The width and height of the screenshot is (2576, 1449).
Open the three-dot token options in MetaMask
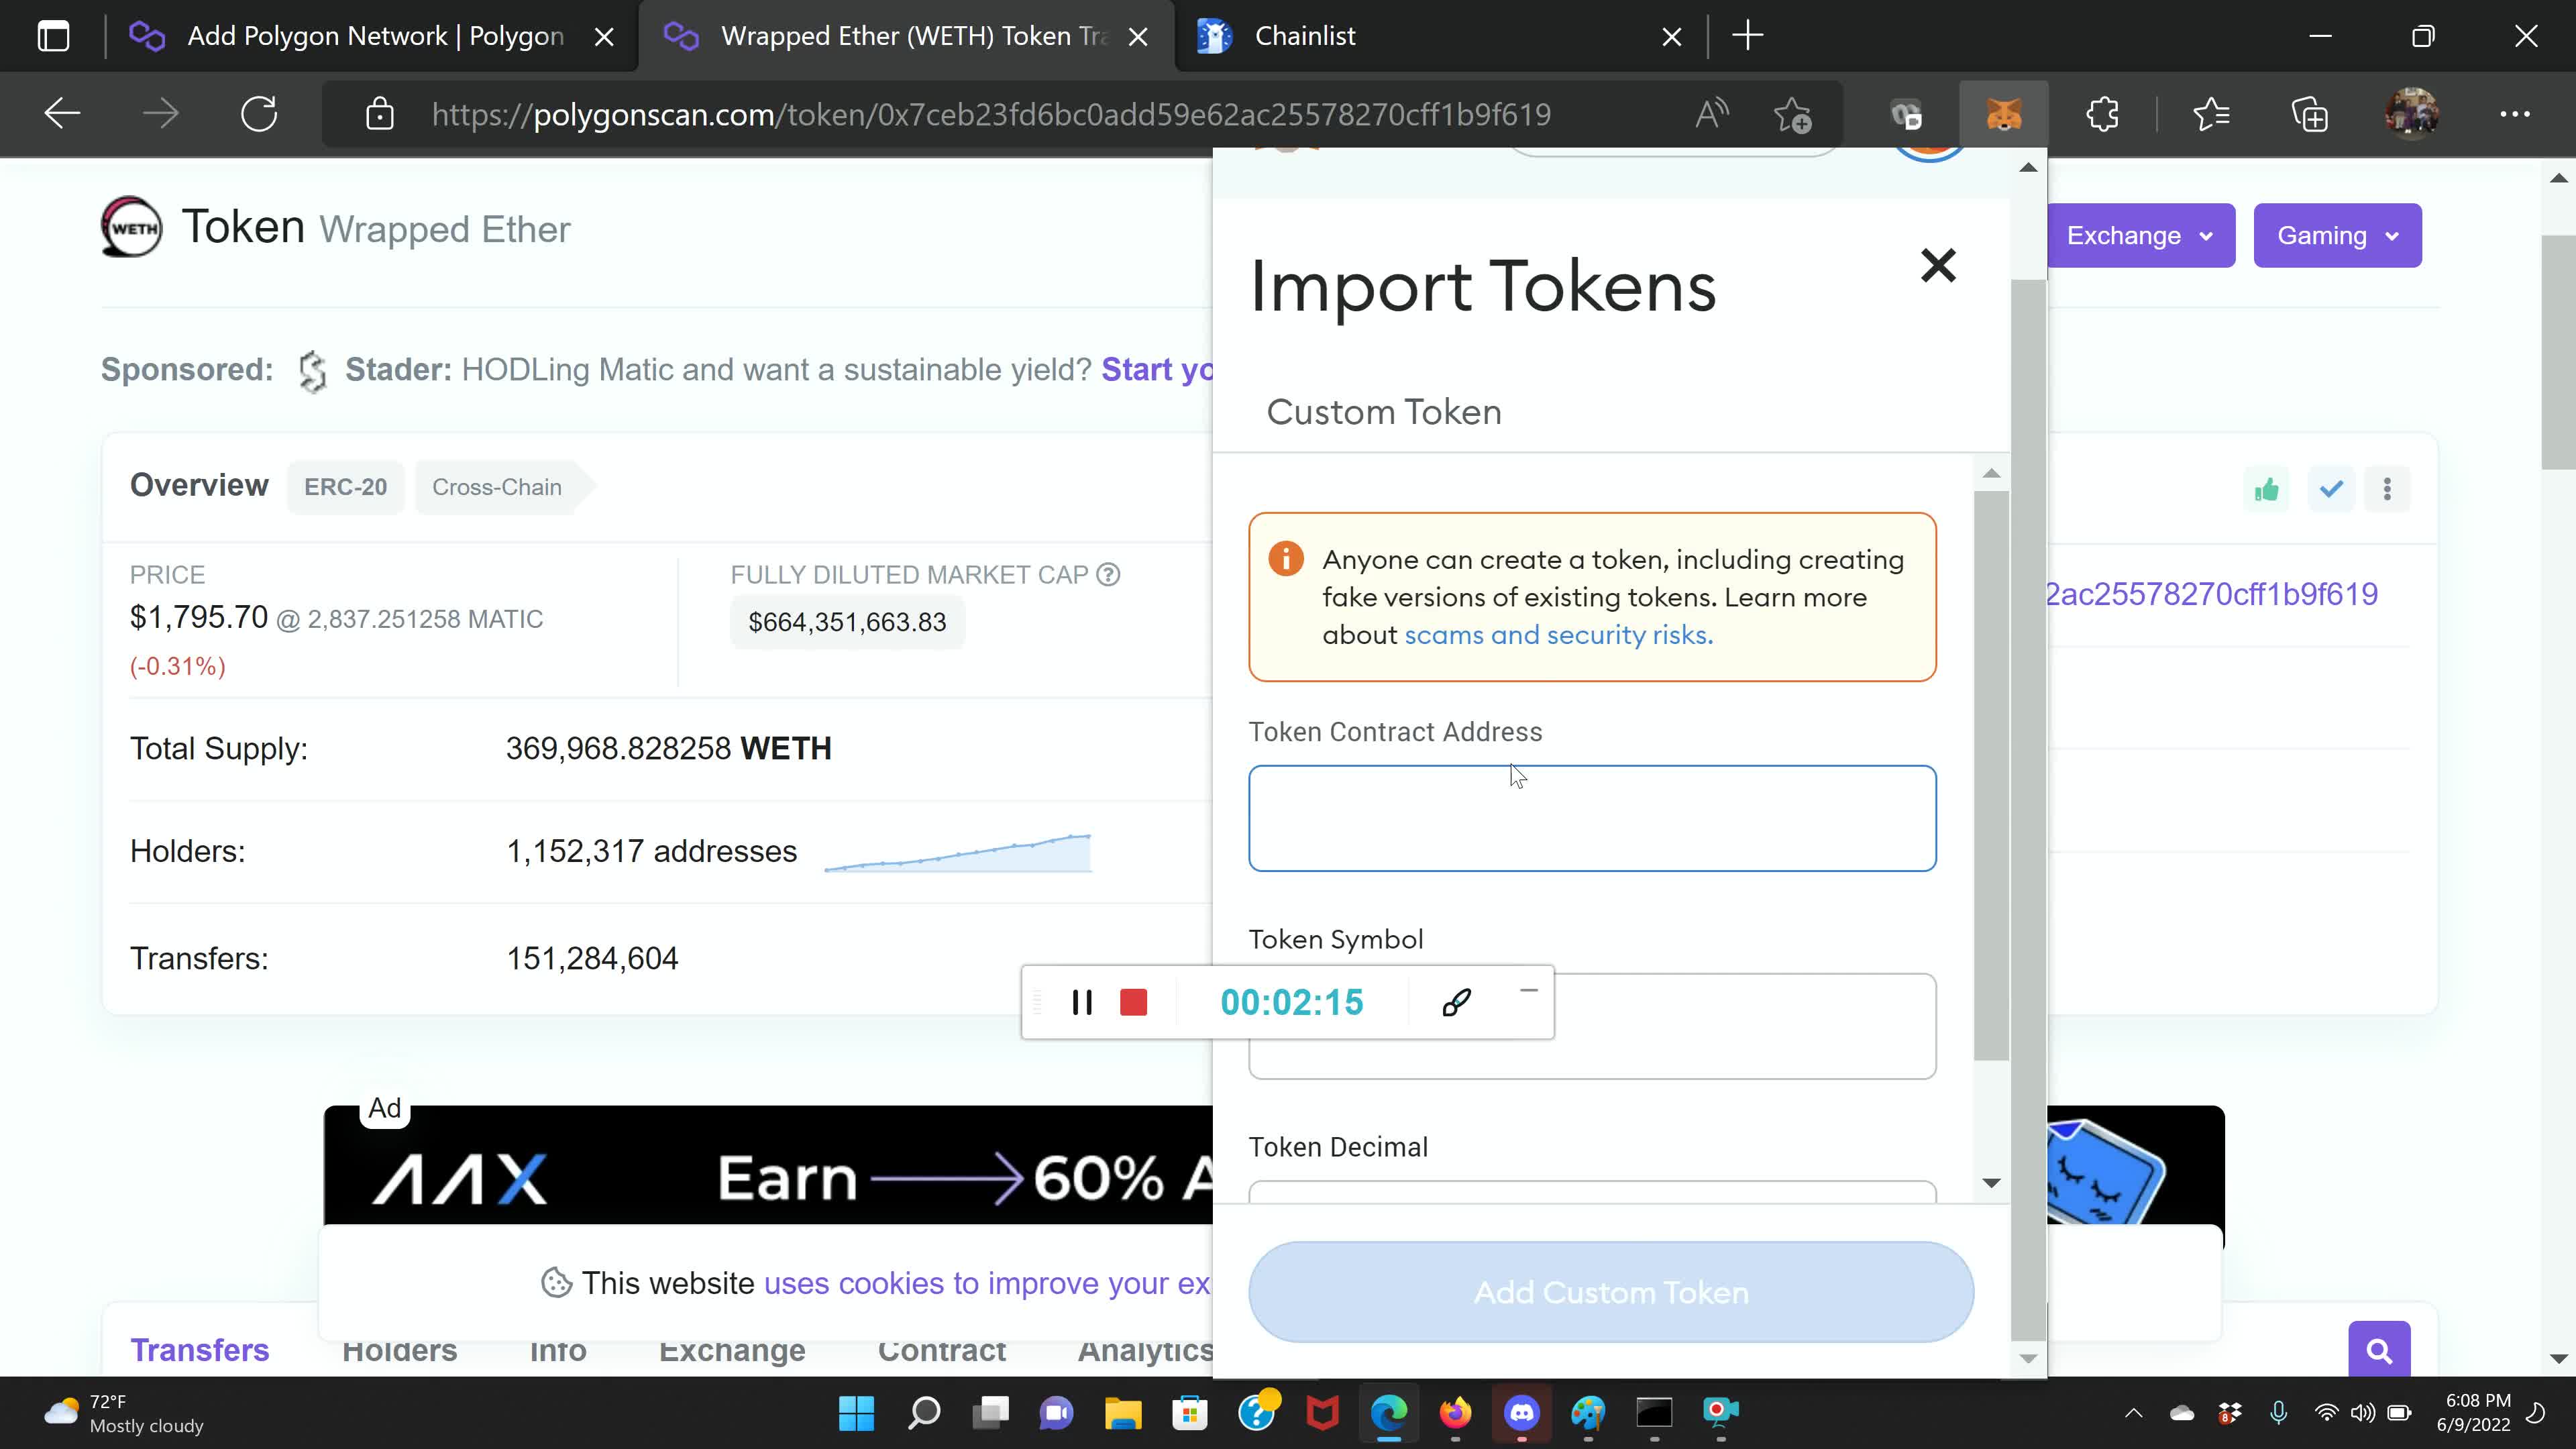pyautogui.click(x=2388, y=489)
